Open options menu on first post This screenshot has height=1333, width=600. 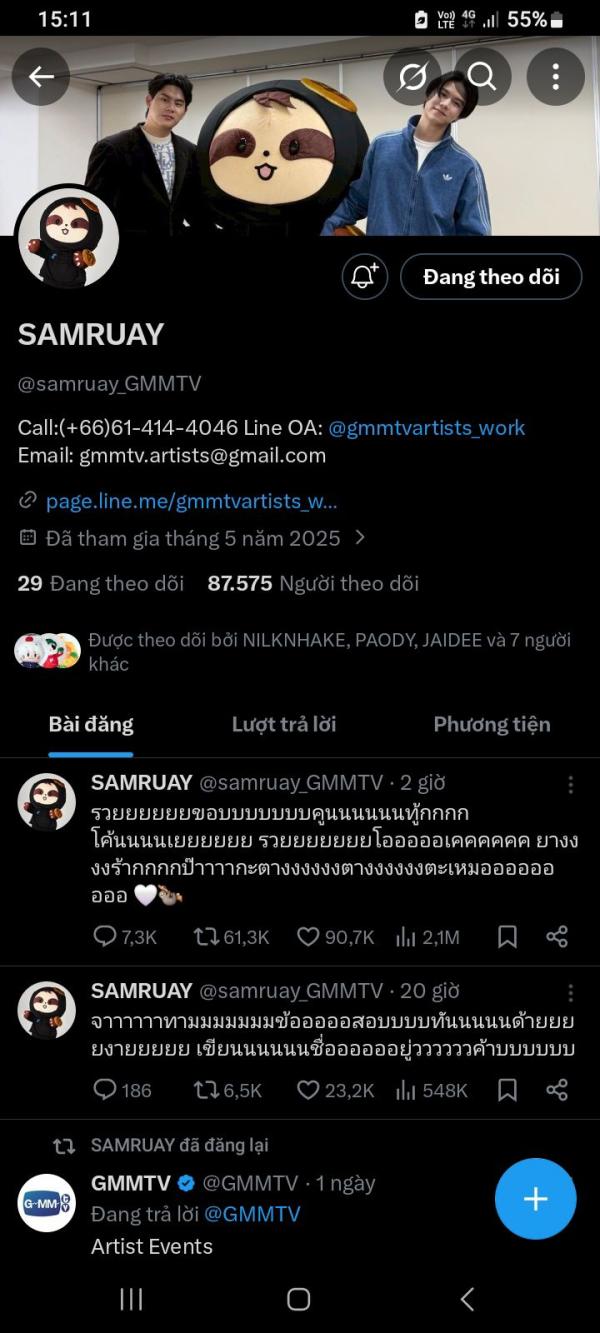coord(570,785)
